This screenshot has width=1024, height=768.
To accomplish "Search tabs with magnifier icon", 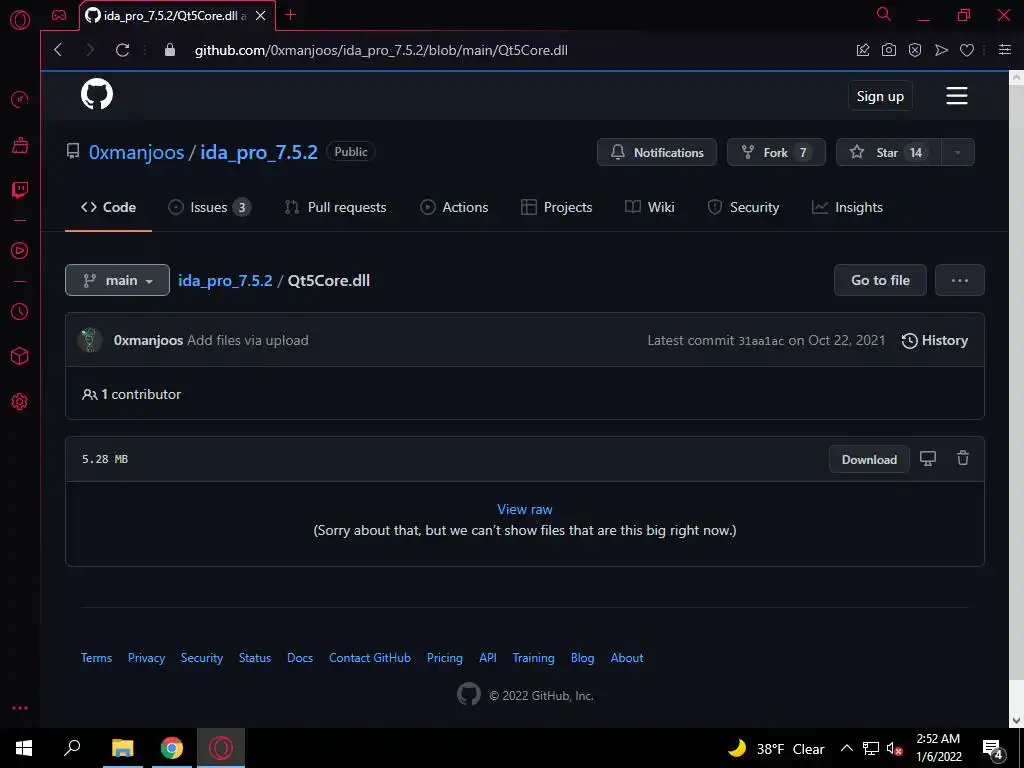I will [884, 14].
